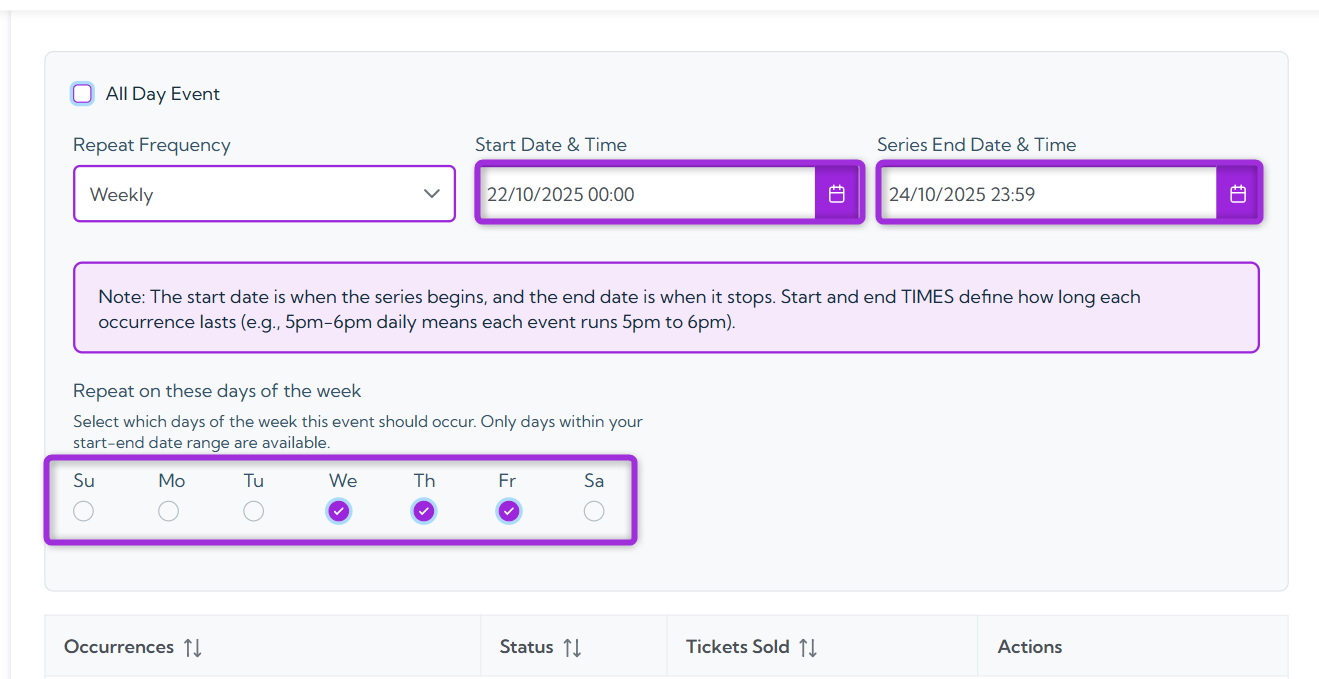Select Sunday as a repeat day

coord(84,511)
